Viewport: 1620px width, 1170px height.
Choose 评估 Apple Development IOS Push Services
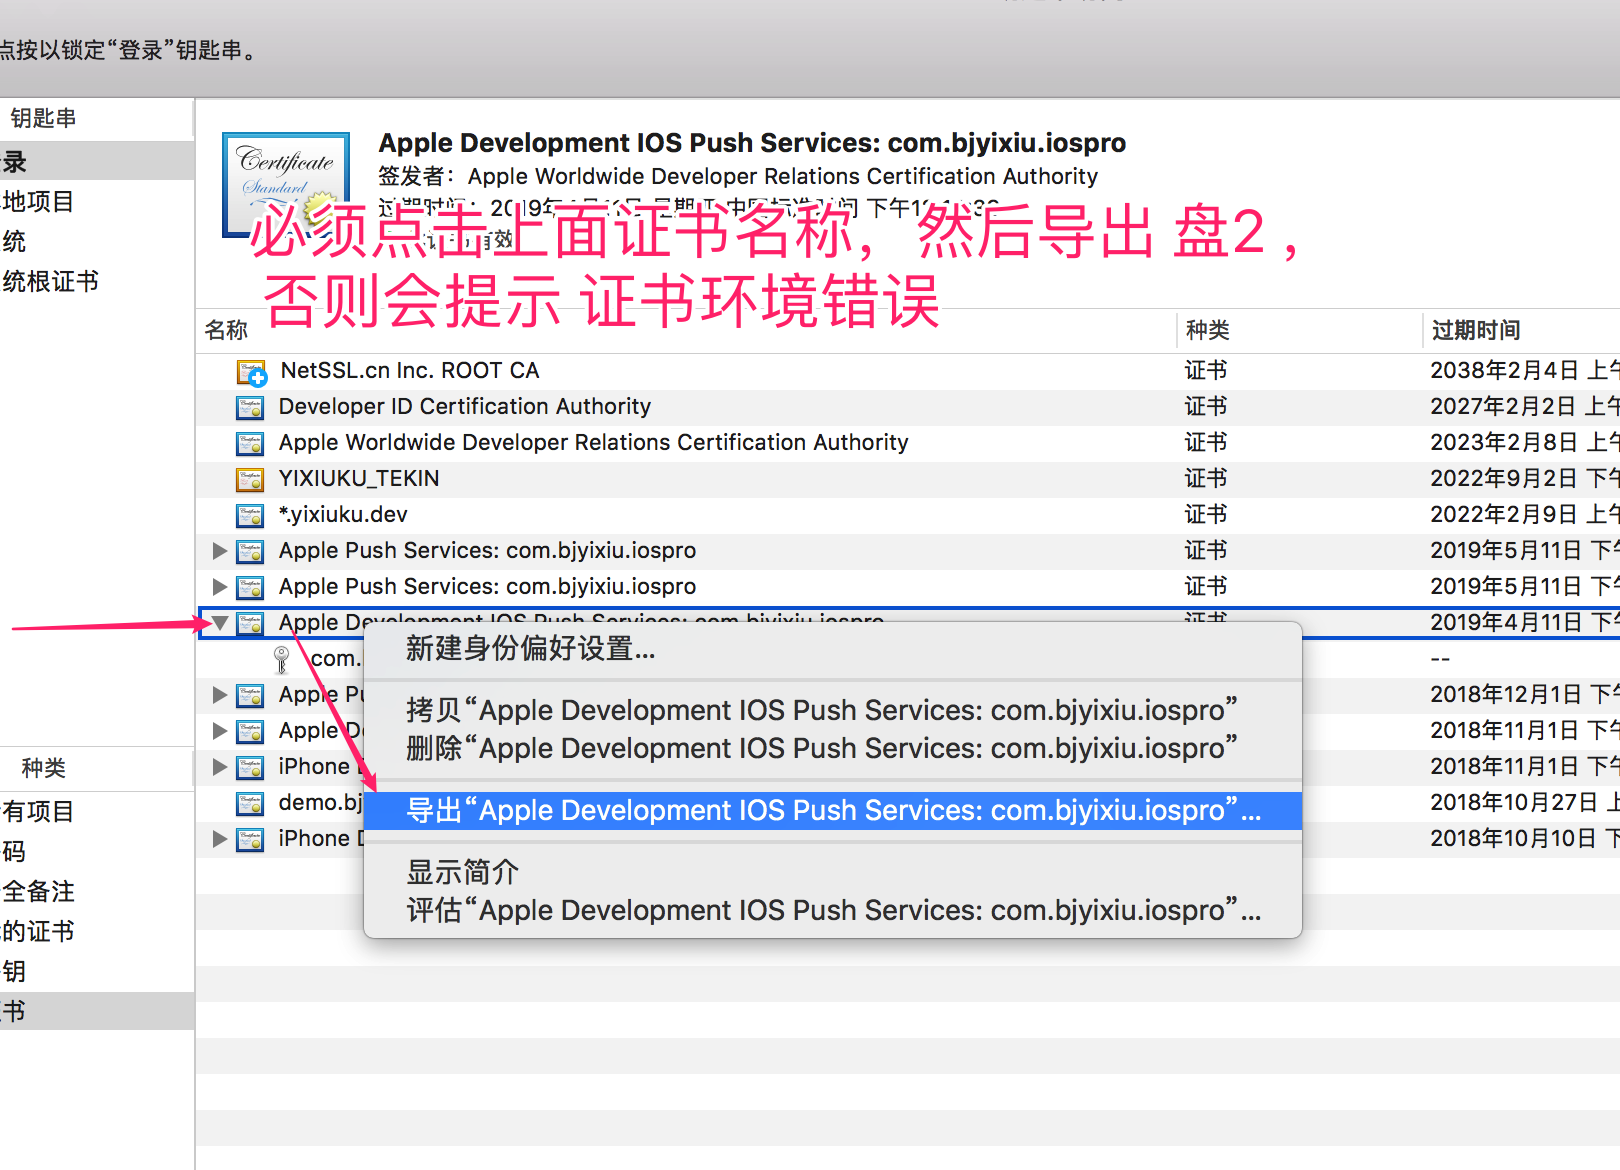click(833, 910)
